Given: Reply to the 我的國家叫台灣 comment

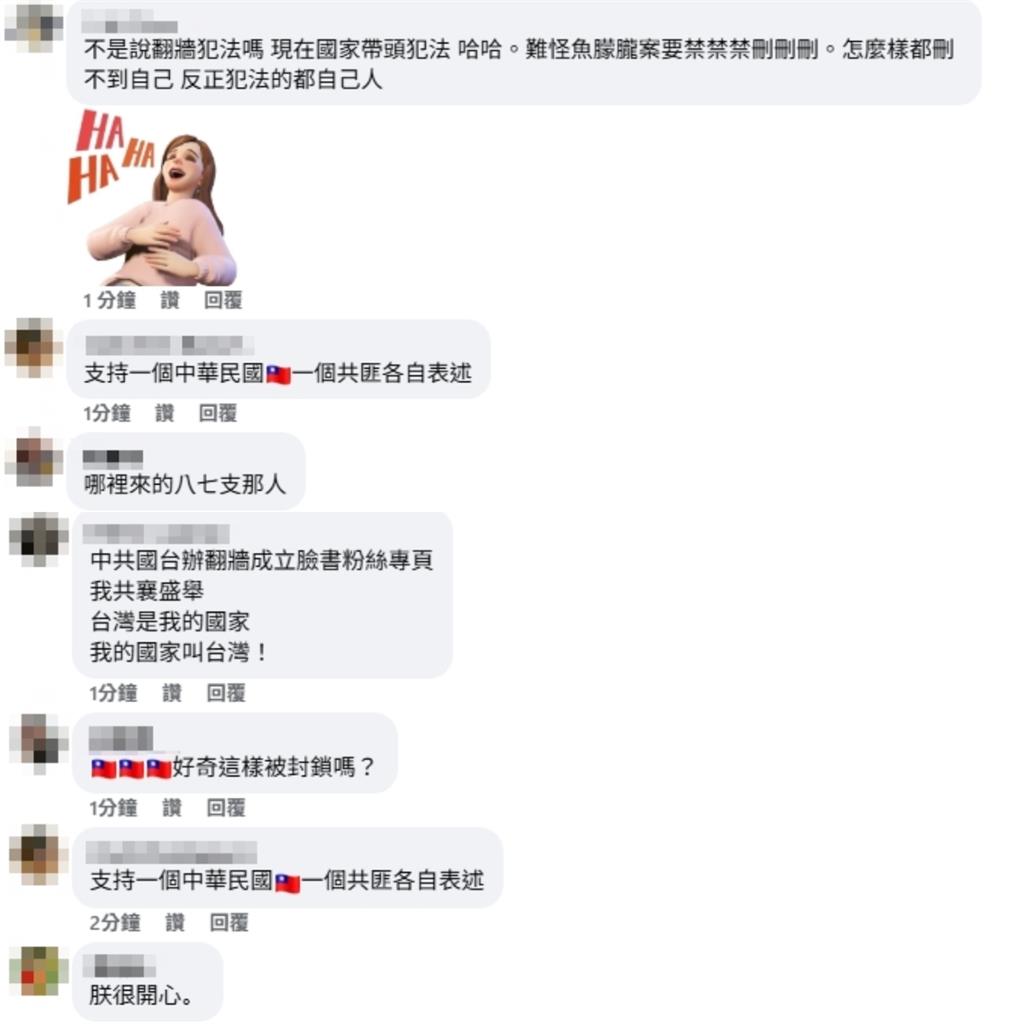Looking at the screenshot, I should 226,693.
